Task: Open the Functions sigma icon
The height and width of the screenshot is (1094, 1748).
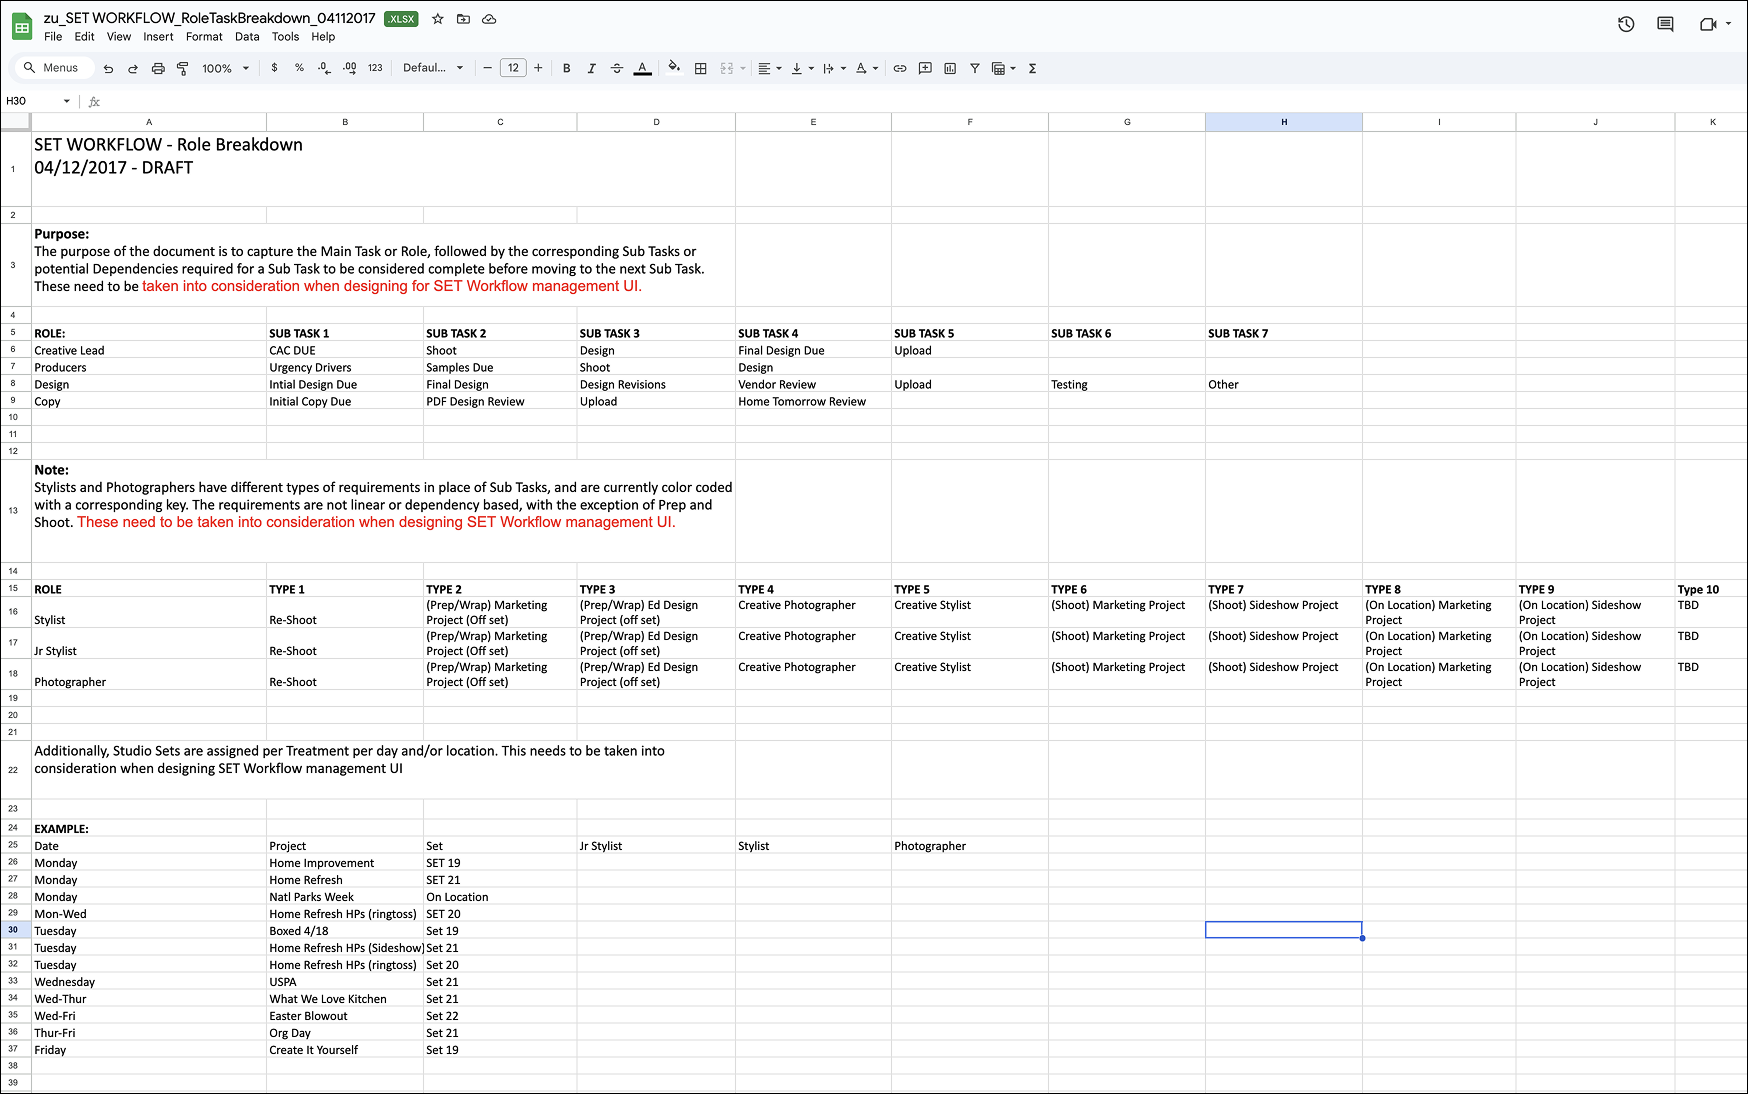Action: tap(1032, 68)
